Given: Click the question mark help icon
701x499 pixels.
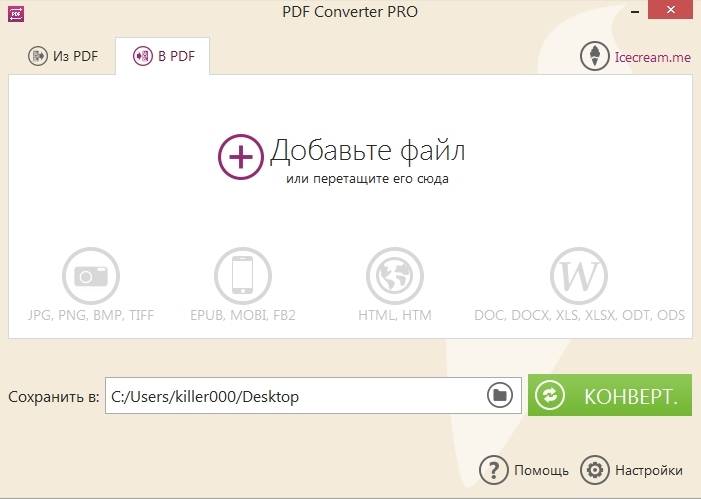Looking at the screenshot, I should coord(494,470).
